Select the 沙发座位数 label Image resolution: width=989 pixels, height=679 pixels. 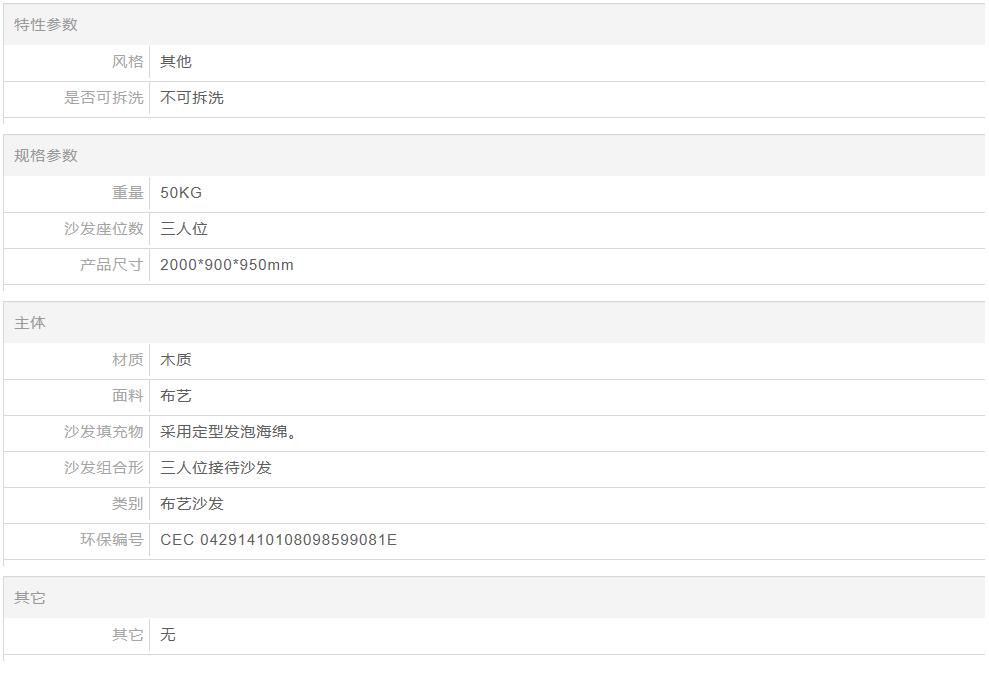[x=104, y=229]
